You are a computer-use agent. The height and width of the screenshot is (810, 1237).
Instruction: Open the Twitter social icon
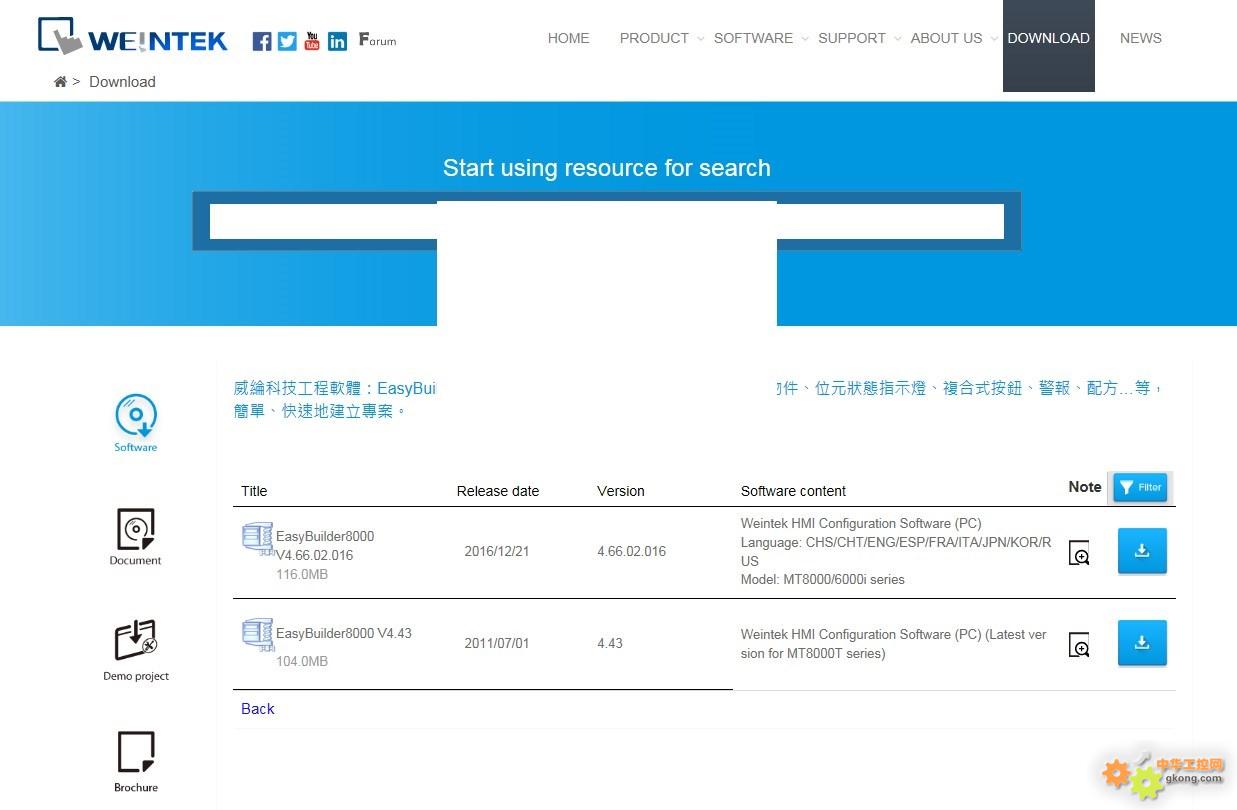[287, 41]
